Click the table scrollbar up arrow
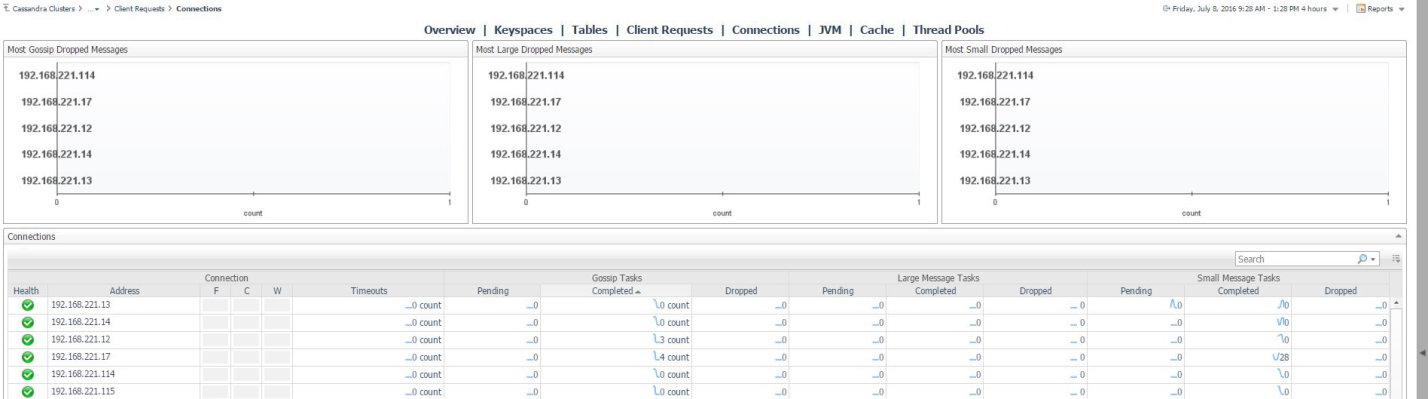 pos(1395,303)
